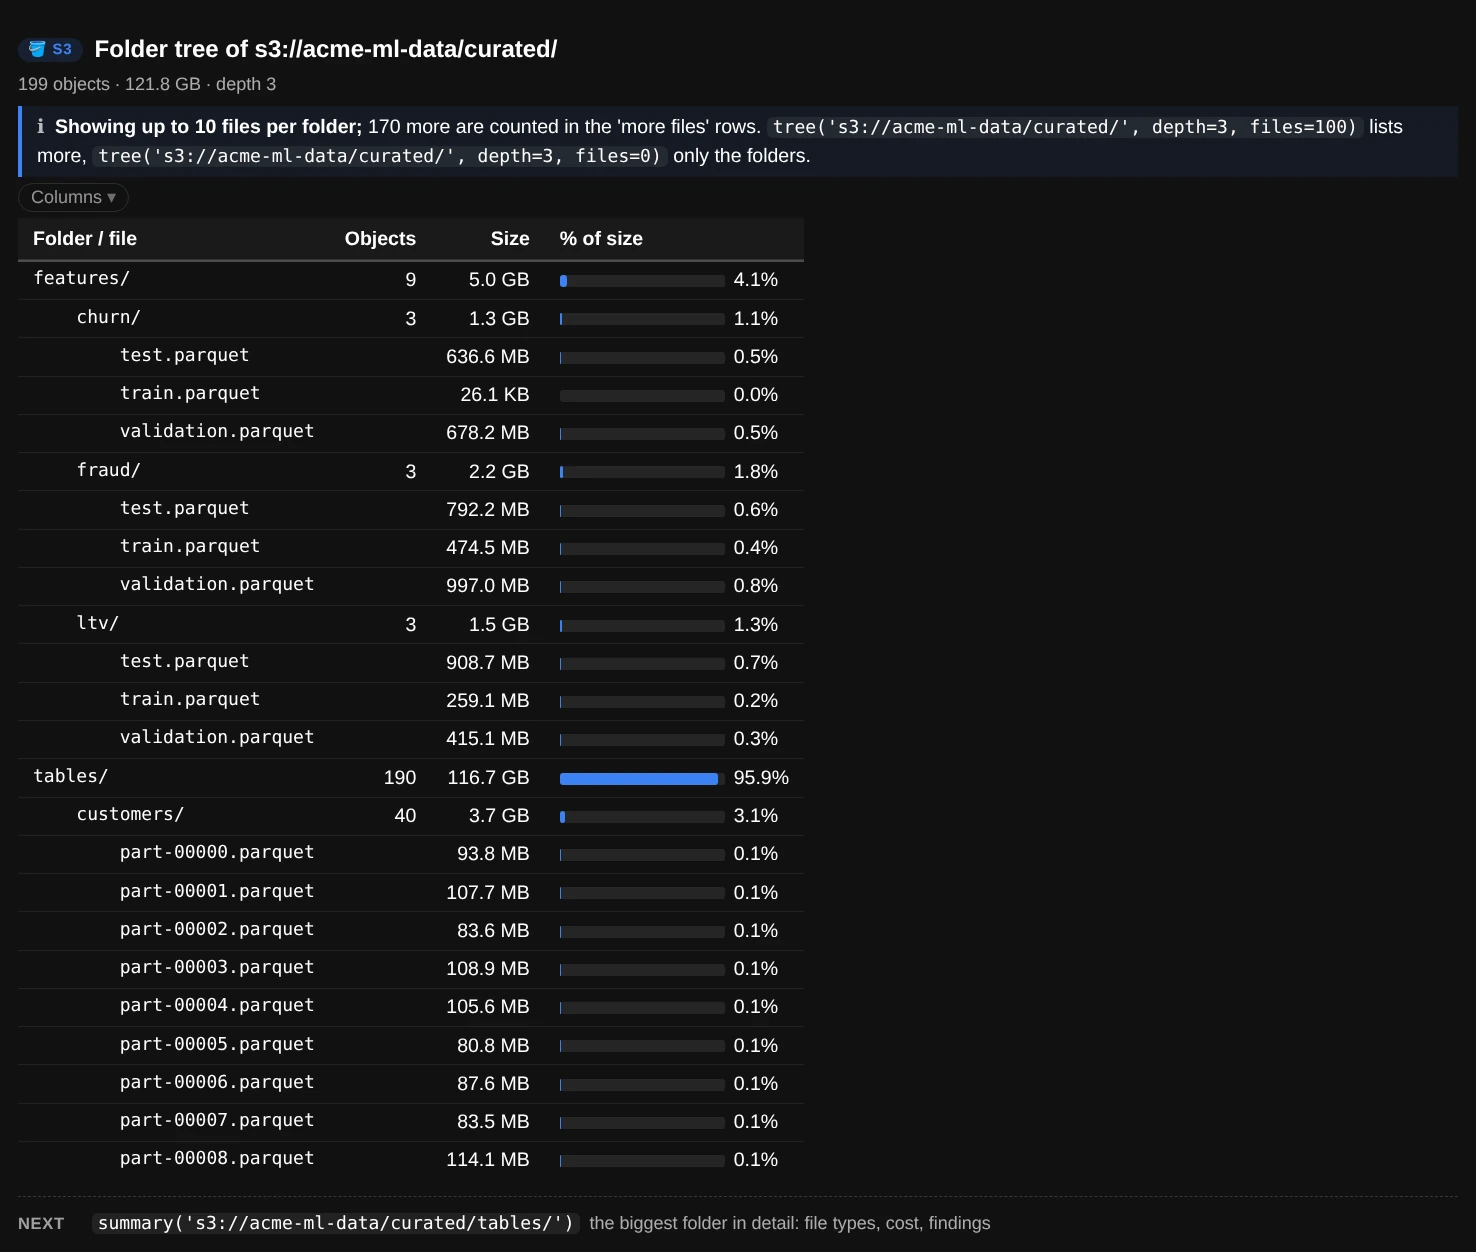This screenshot has height=1252, width=1476.
Task: Click the S3 bucket badge icon
Action: click(50, 49)
